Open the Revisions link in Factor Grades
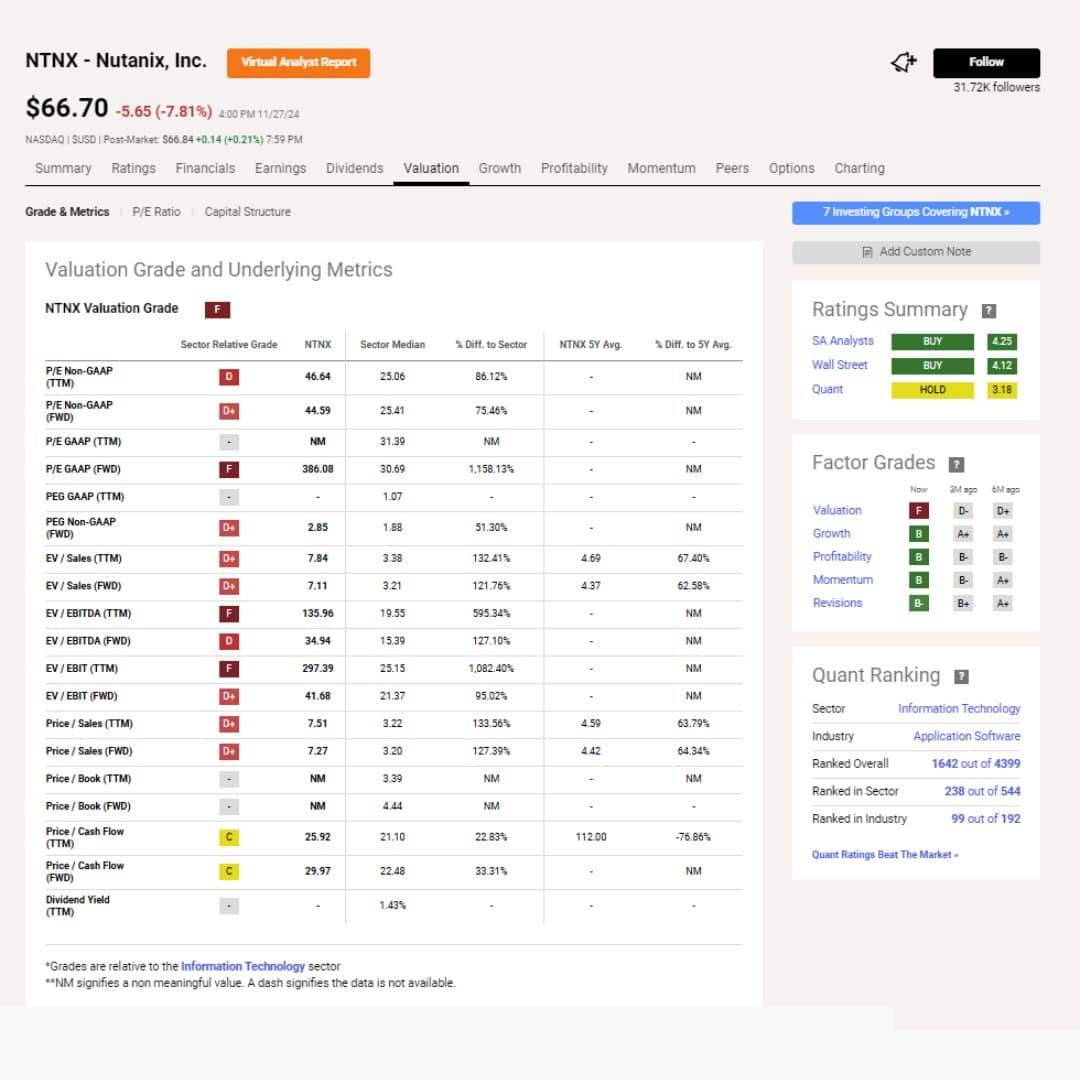This screenshot has width=1080, height=1080. tap(837, 603)
